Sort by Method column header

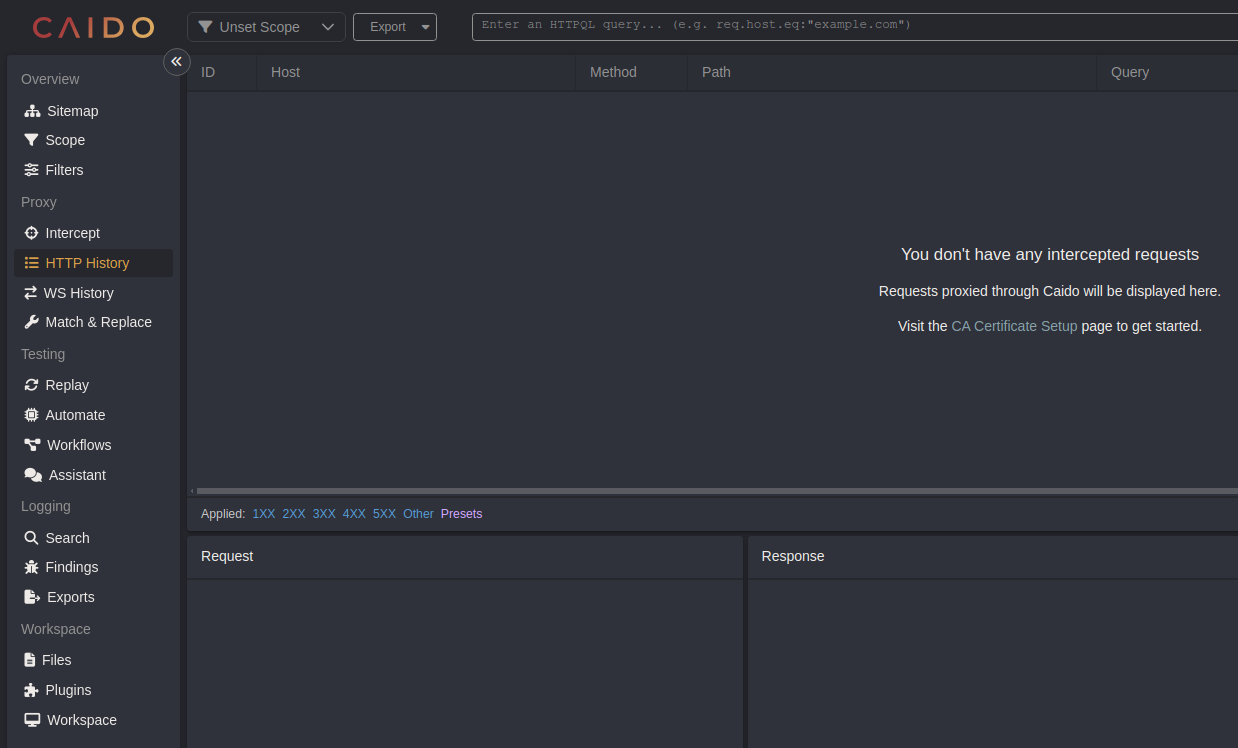point(632,72)
